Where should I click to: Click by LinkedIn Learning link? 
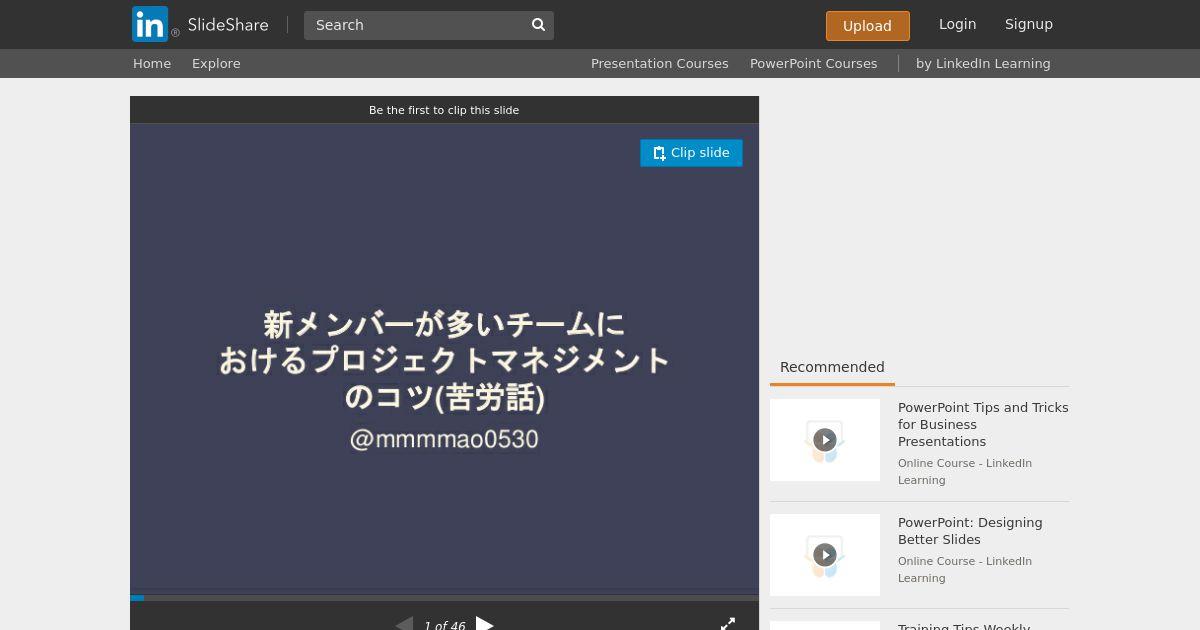(983, 63)
